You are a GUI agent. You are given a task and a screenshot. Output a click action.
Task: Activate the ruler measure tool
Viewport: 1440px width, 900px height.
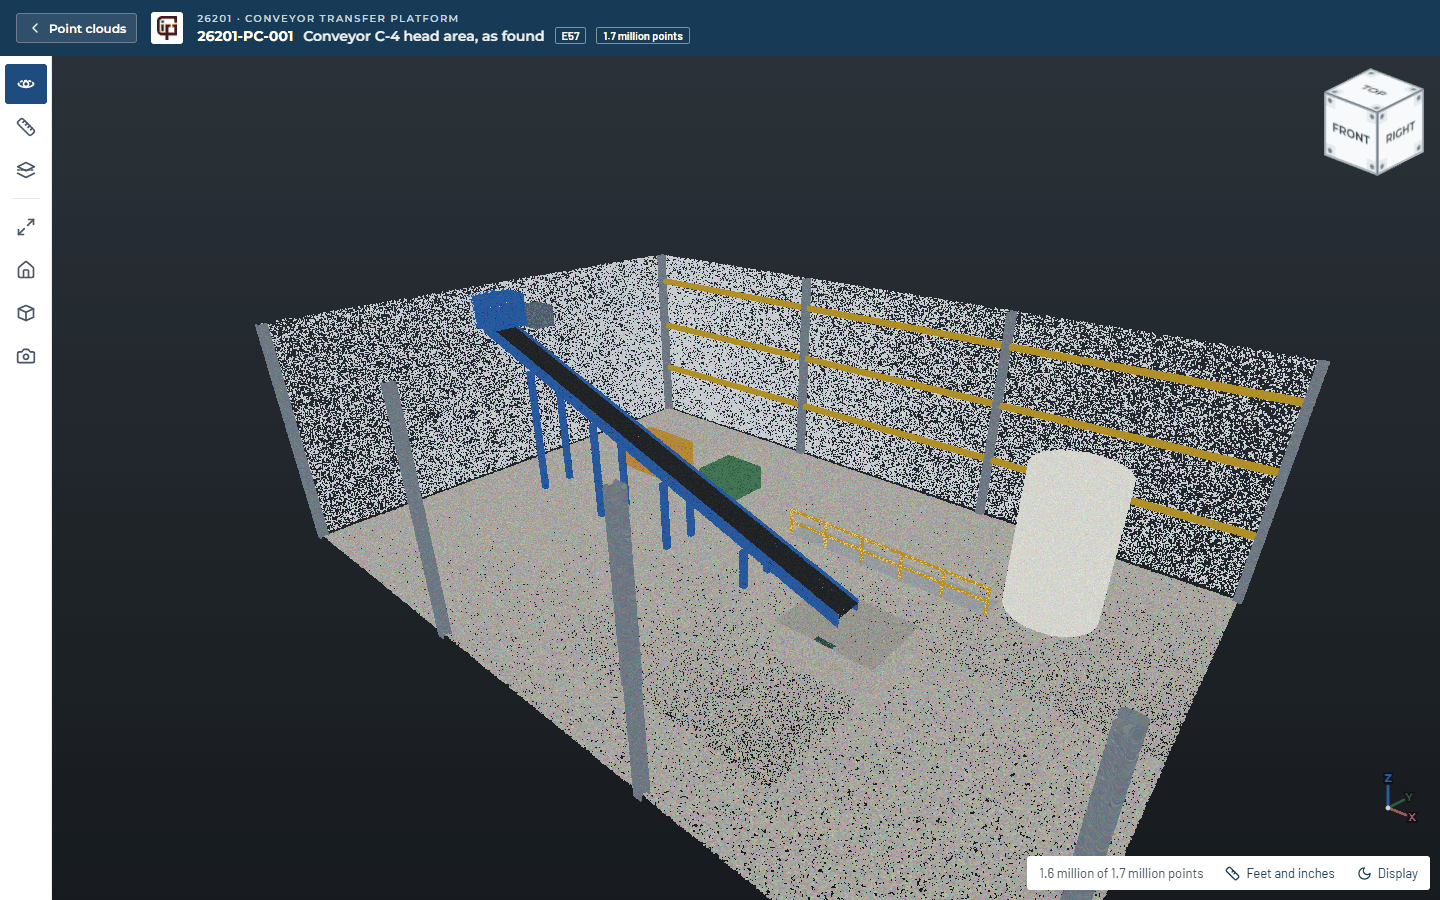(x=26, y=127)
